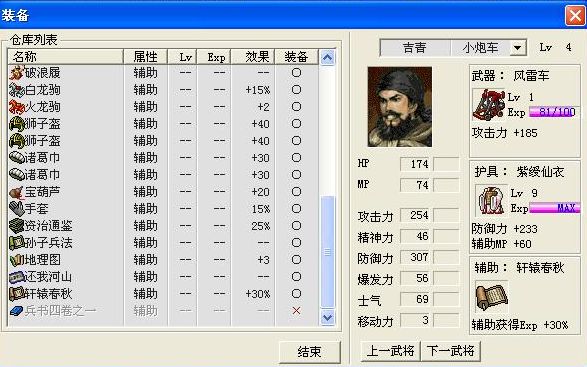Go to 下一武将 next general

[x=450, y=351]
